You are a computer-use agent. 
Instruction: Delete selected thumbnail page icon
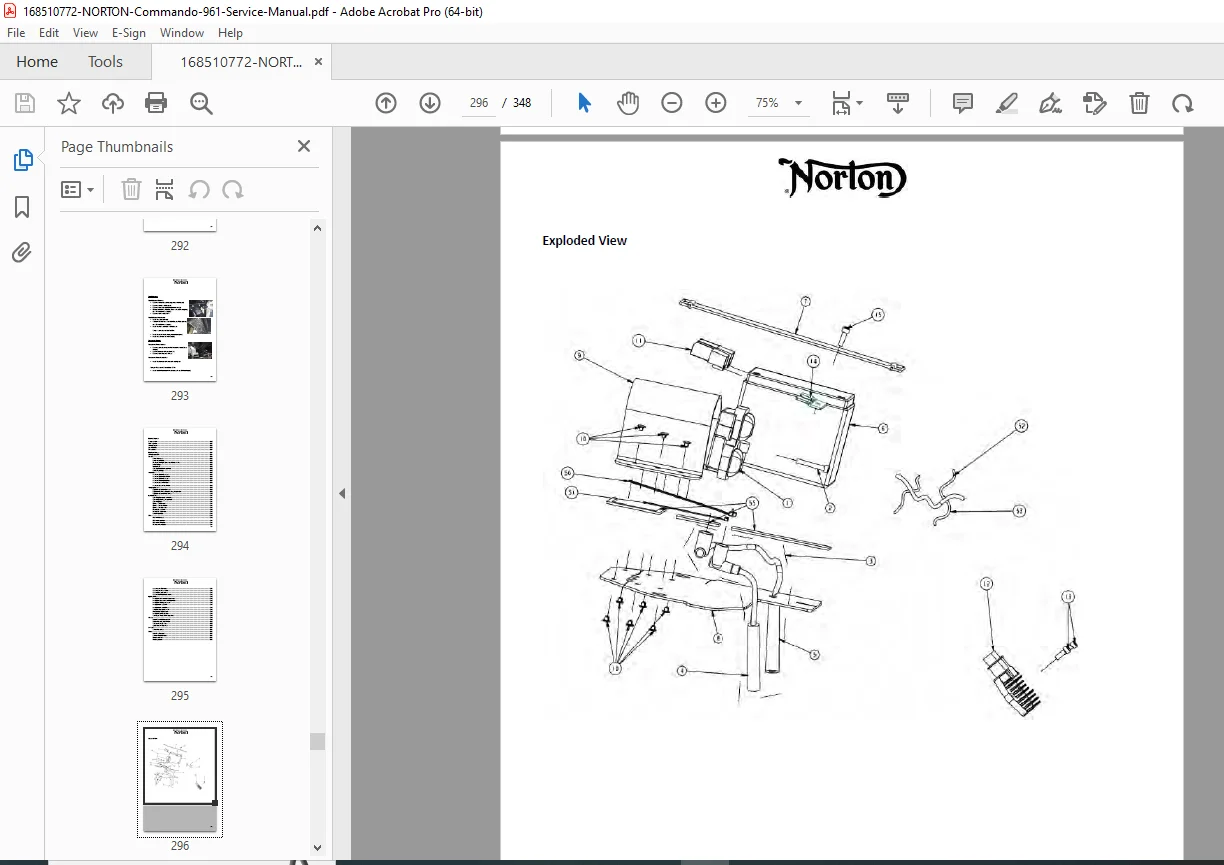(x=132, y=190)
